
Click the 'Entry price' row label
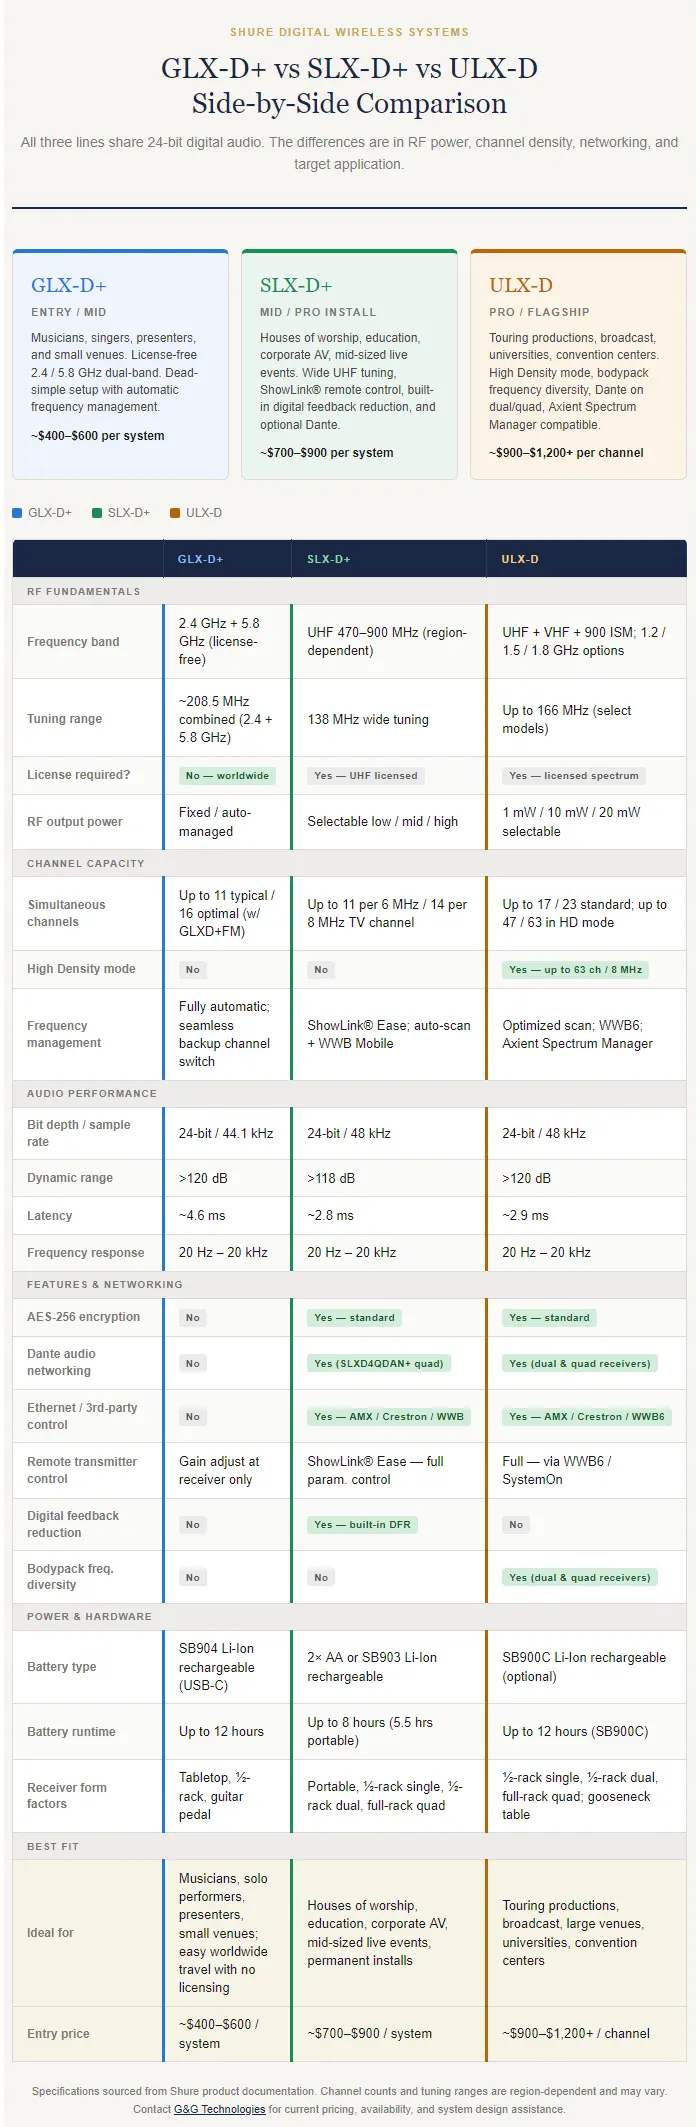(x=58, y=2034)
